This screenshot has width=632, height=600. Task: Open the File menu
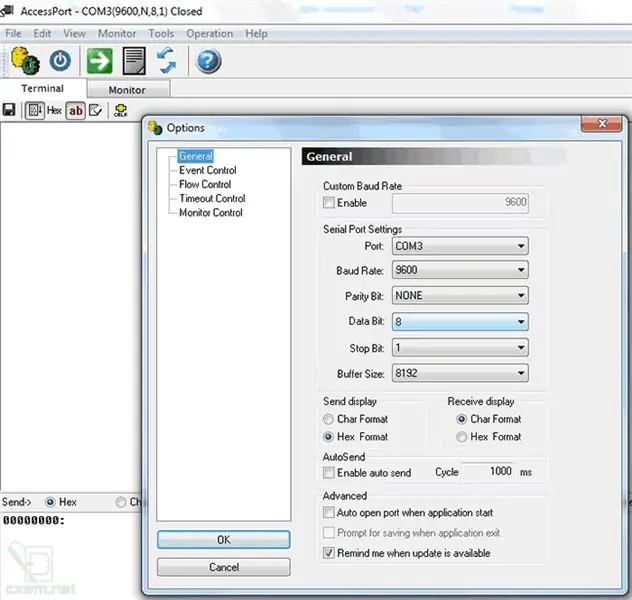tap(13, 33)
